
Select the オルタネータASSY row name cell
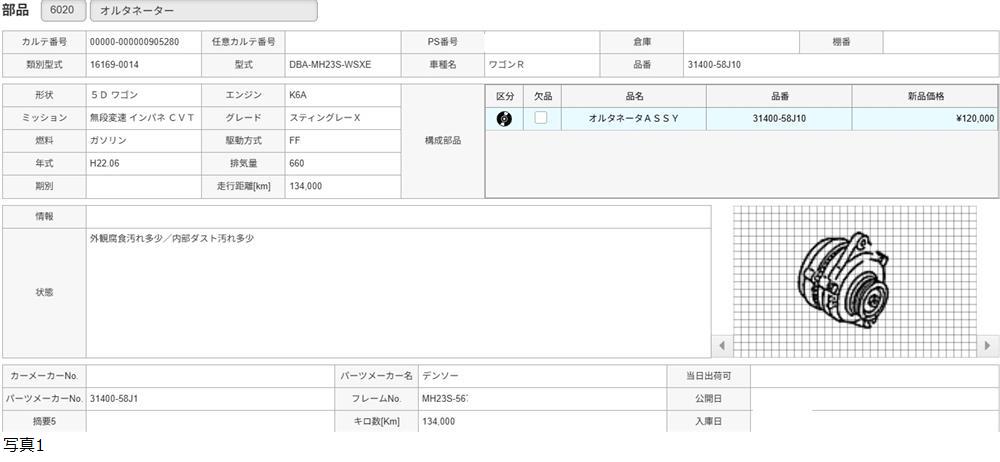(633, 119)
